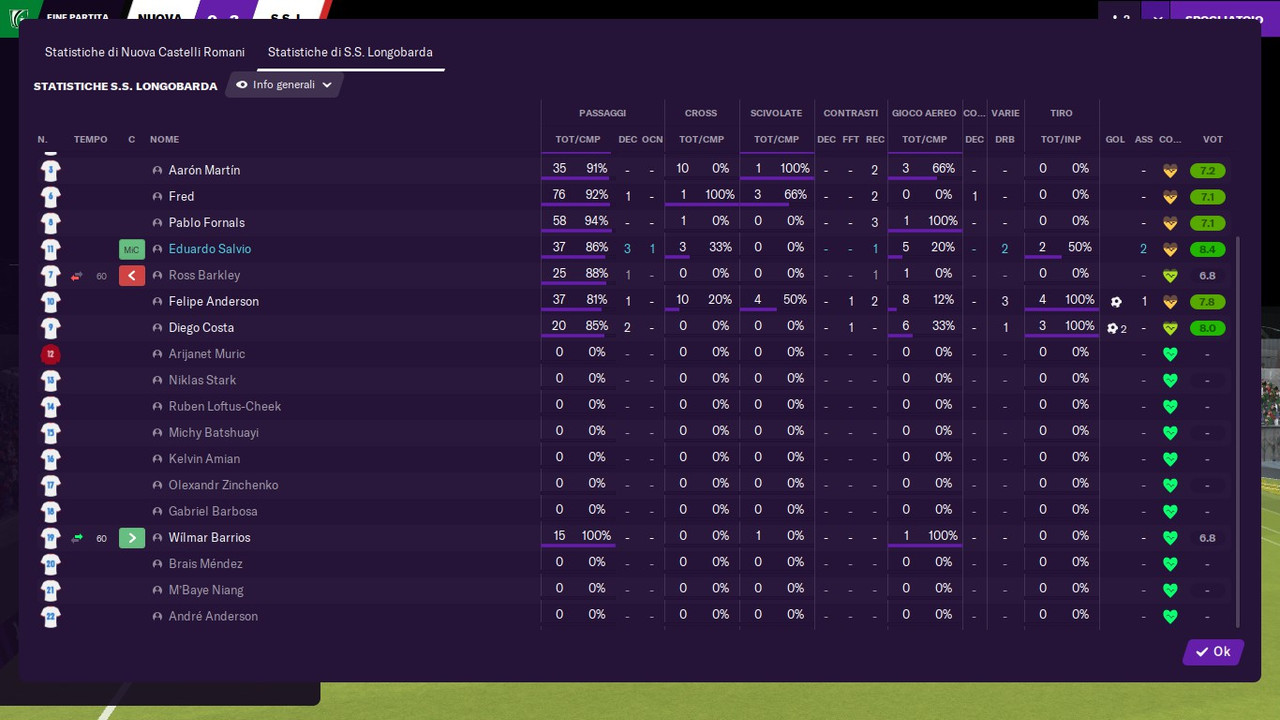Click the condition heart icon for Michy Batshuayi
Image resolution: width=1280 pixels, height=720 pixels.
(1170, 433)
